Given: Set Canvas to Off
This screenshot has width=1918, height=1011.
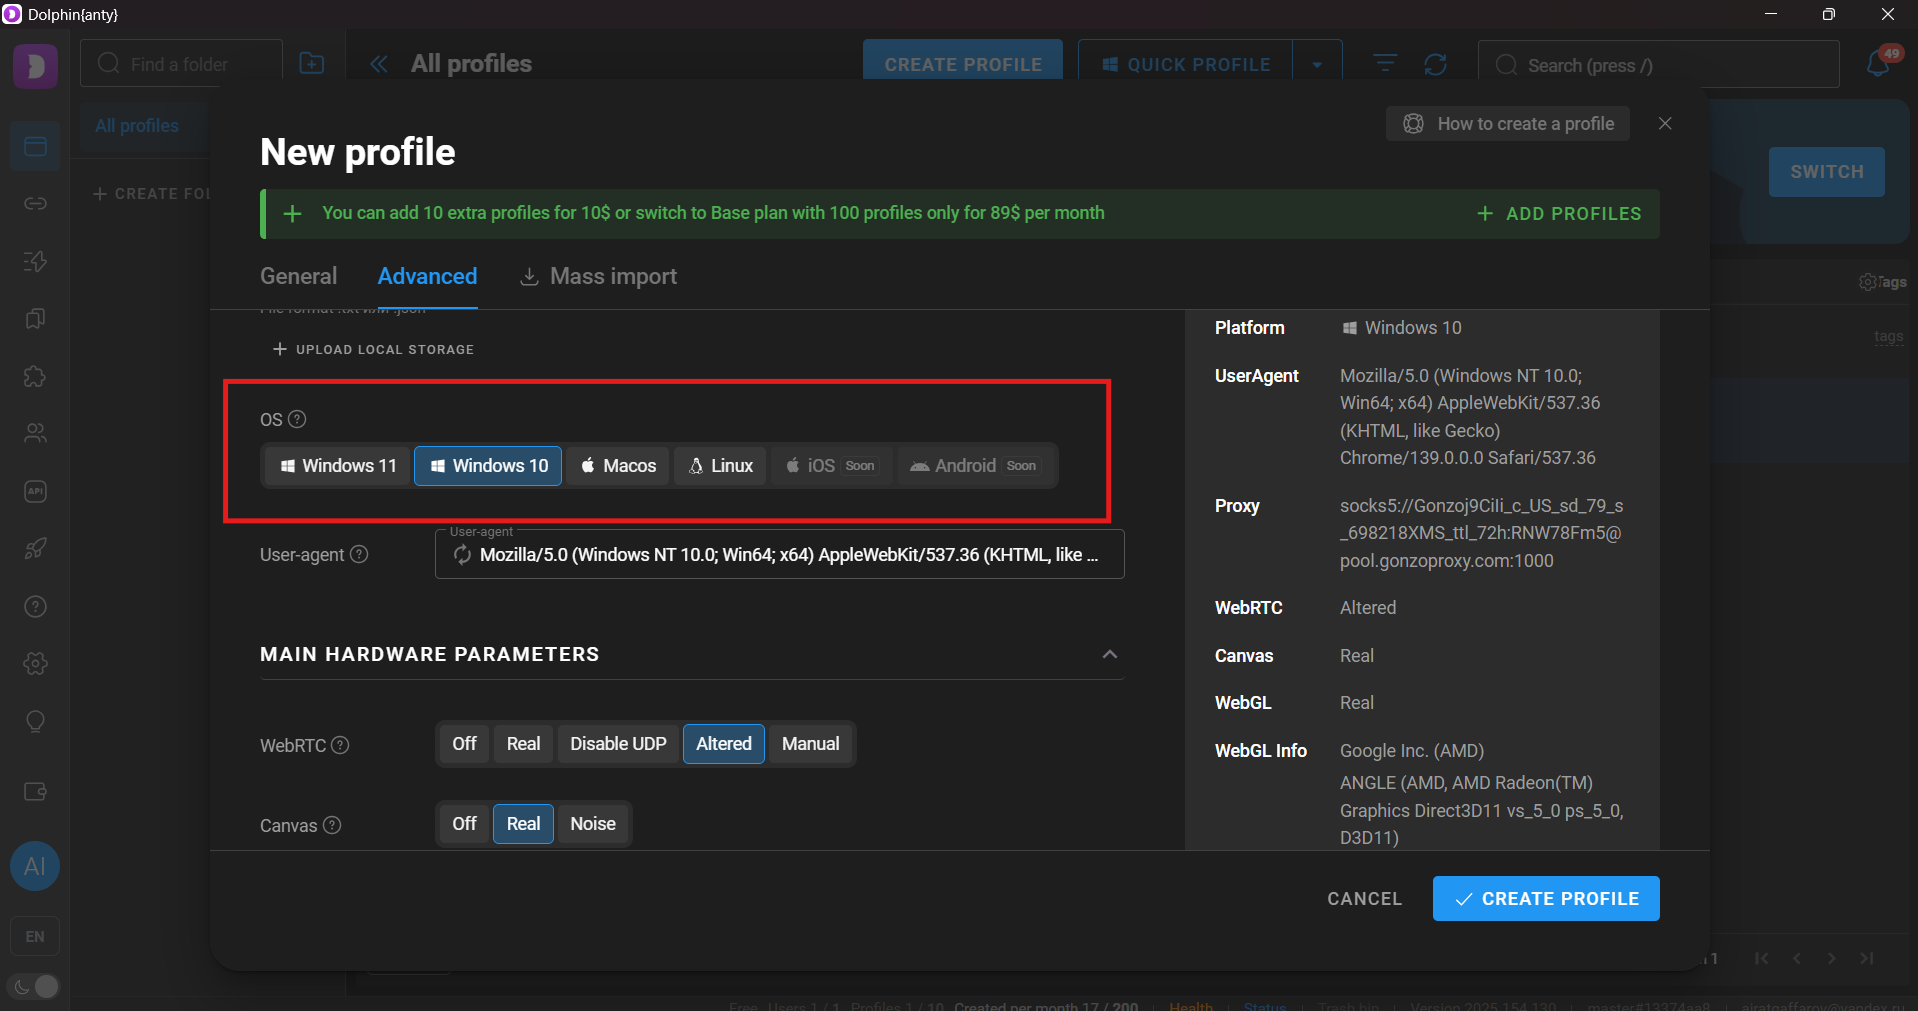Looking at the screenshot, I should (464, 824).
